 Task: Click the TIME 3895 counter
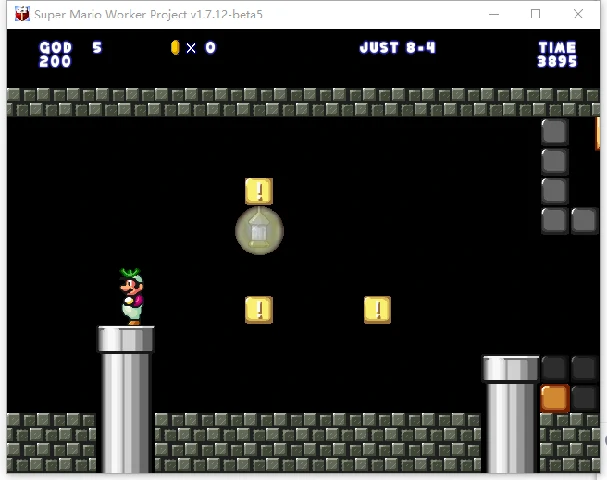point(557,55)
